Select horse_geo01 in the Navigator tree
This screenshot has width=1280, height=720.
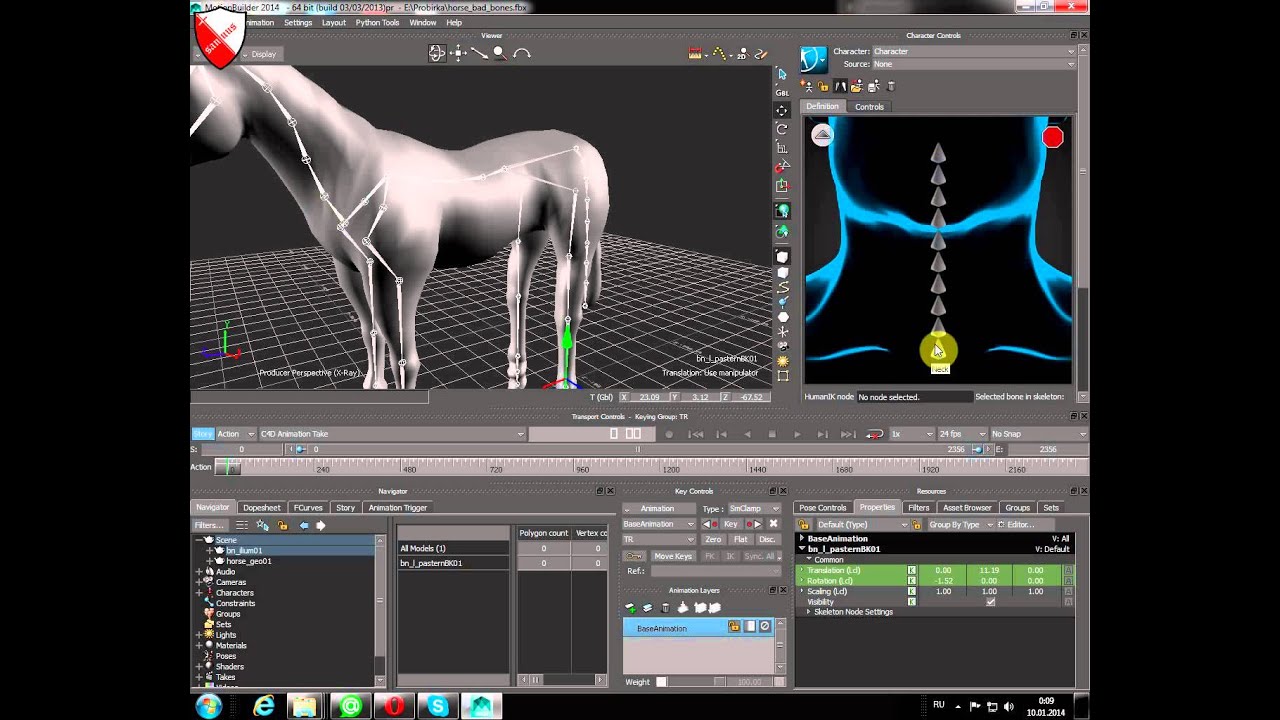tap(249, 561)
